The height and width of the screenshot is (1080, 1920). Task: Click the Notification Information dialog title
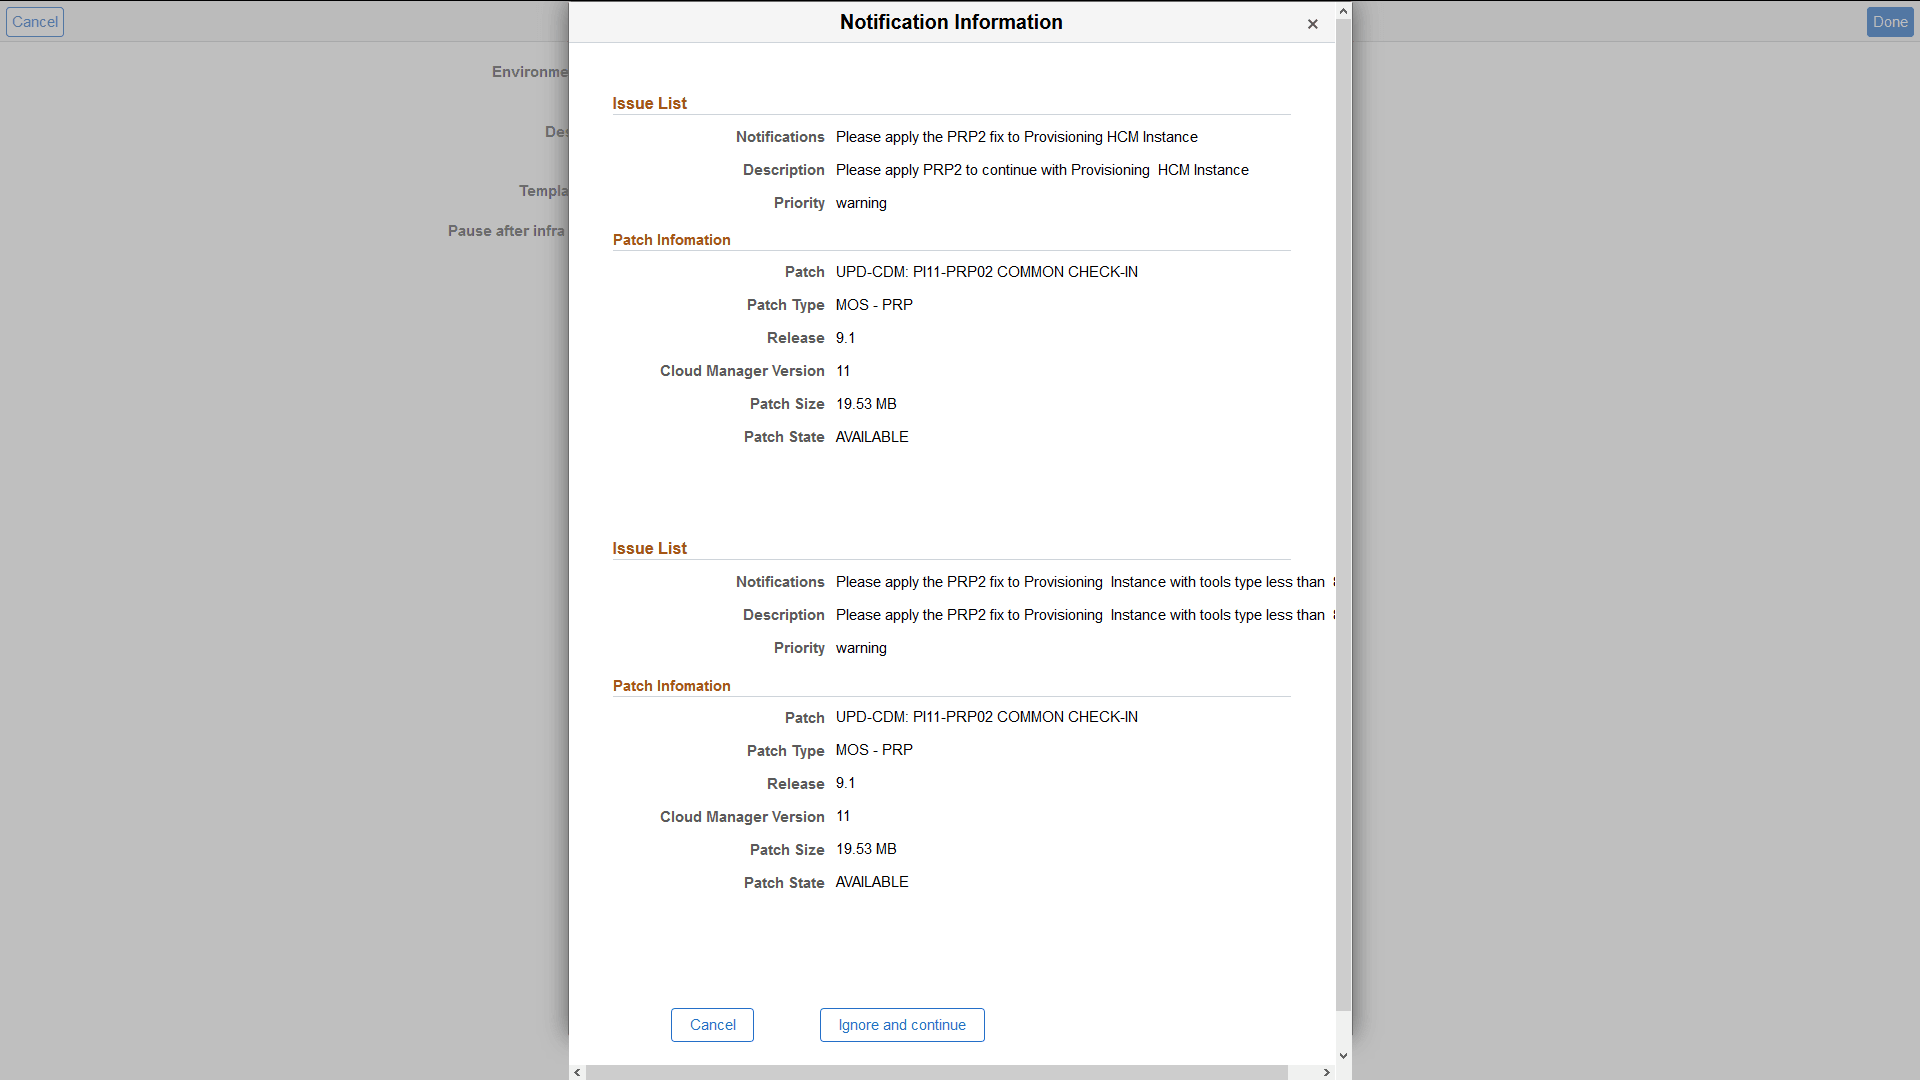pos(951,21)
